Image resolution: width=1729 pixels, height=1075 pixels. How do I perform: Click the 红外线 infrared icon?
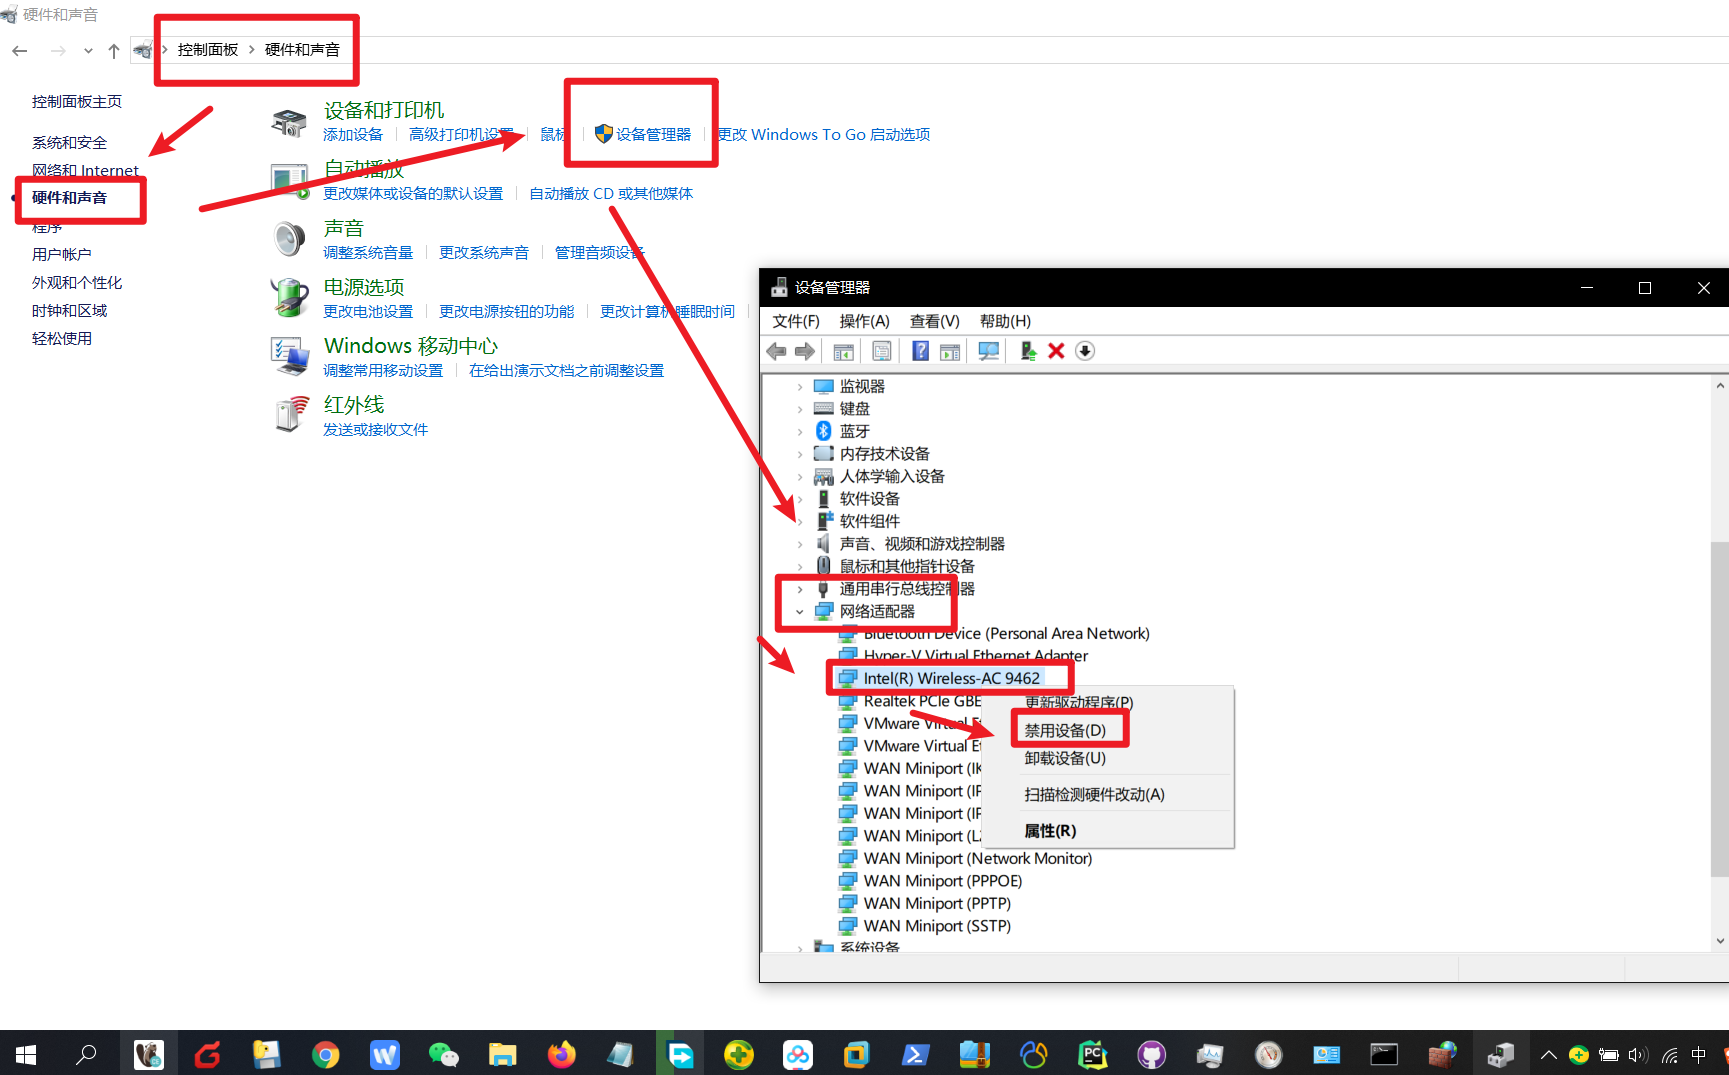[x=290, y=414]
